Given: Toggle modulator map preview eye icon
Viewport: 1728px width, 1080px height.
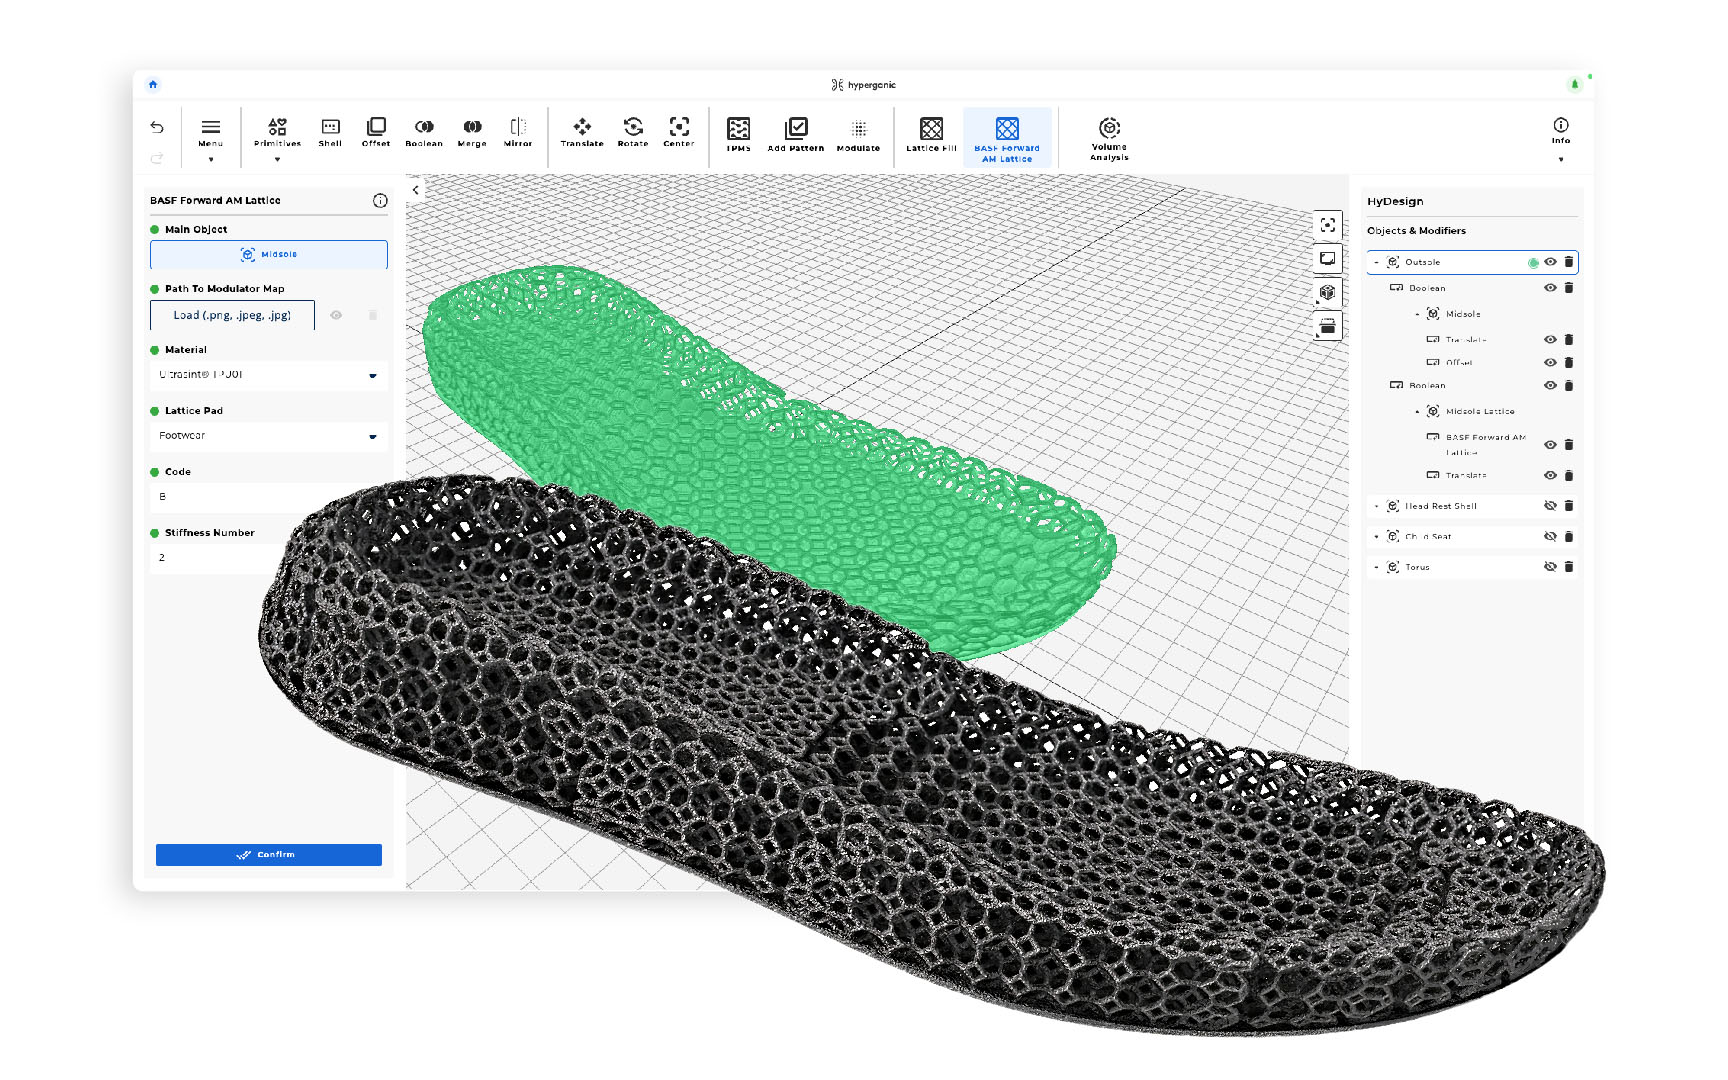Looking at the screenshot, I should click(337, 315).
